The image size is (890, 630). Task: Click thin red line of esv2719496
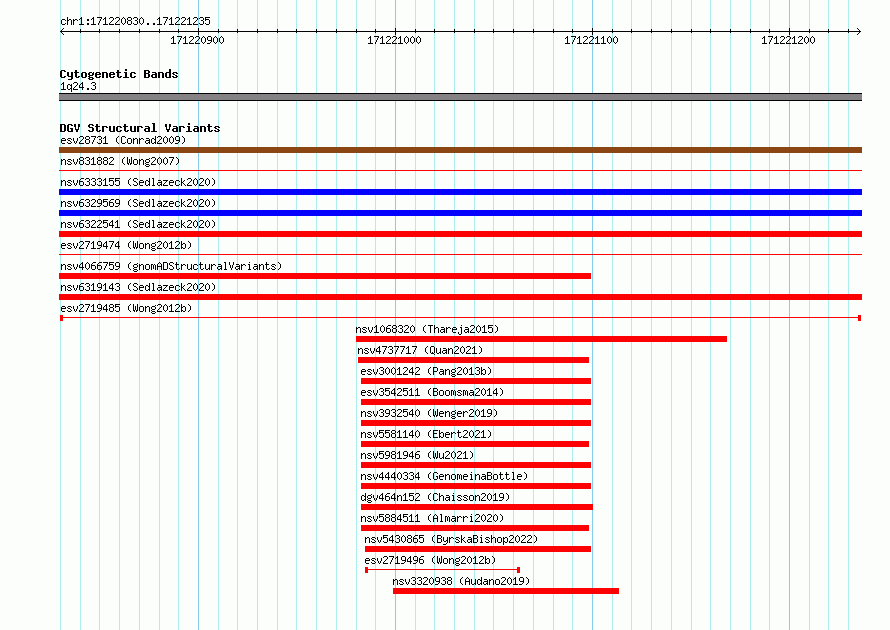tap(442, 570)
